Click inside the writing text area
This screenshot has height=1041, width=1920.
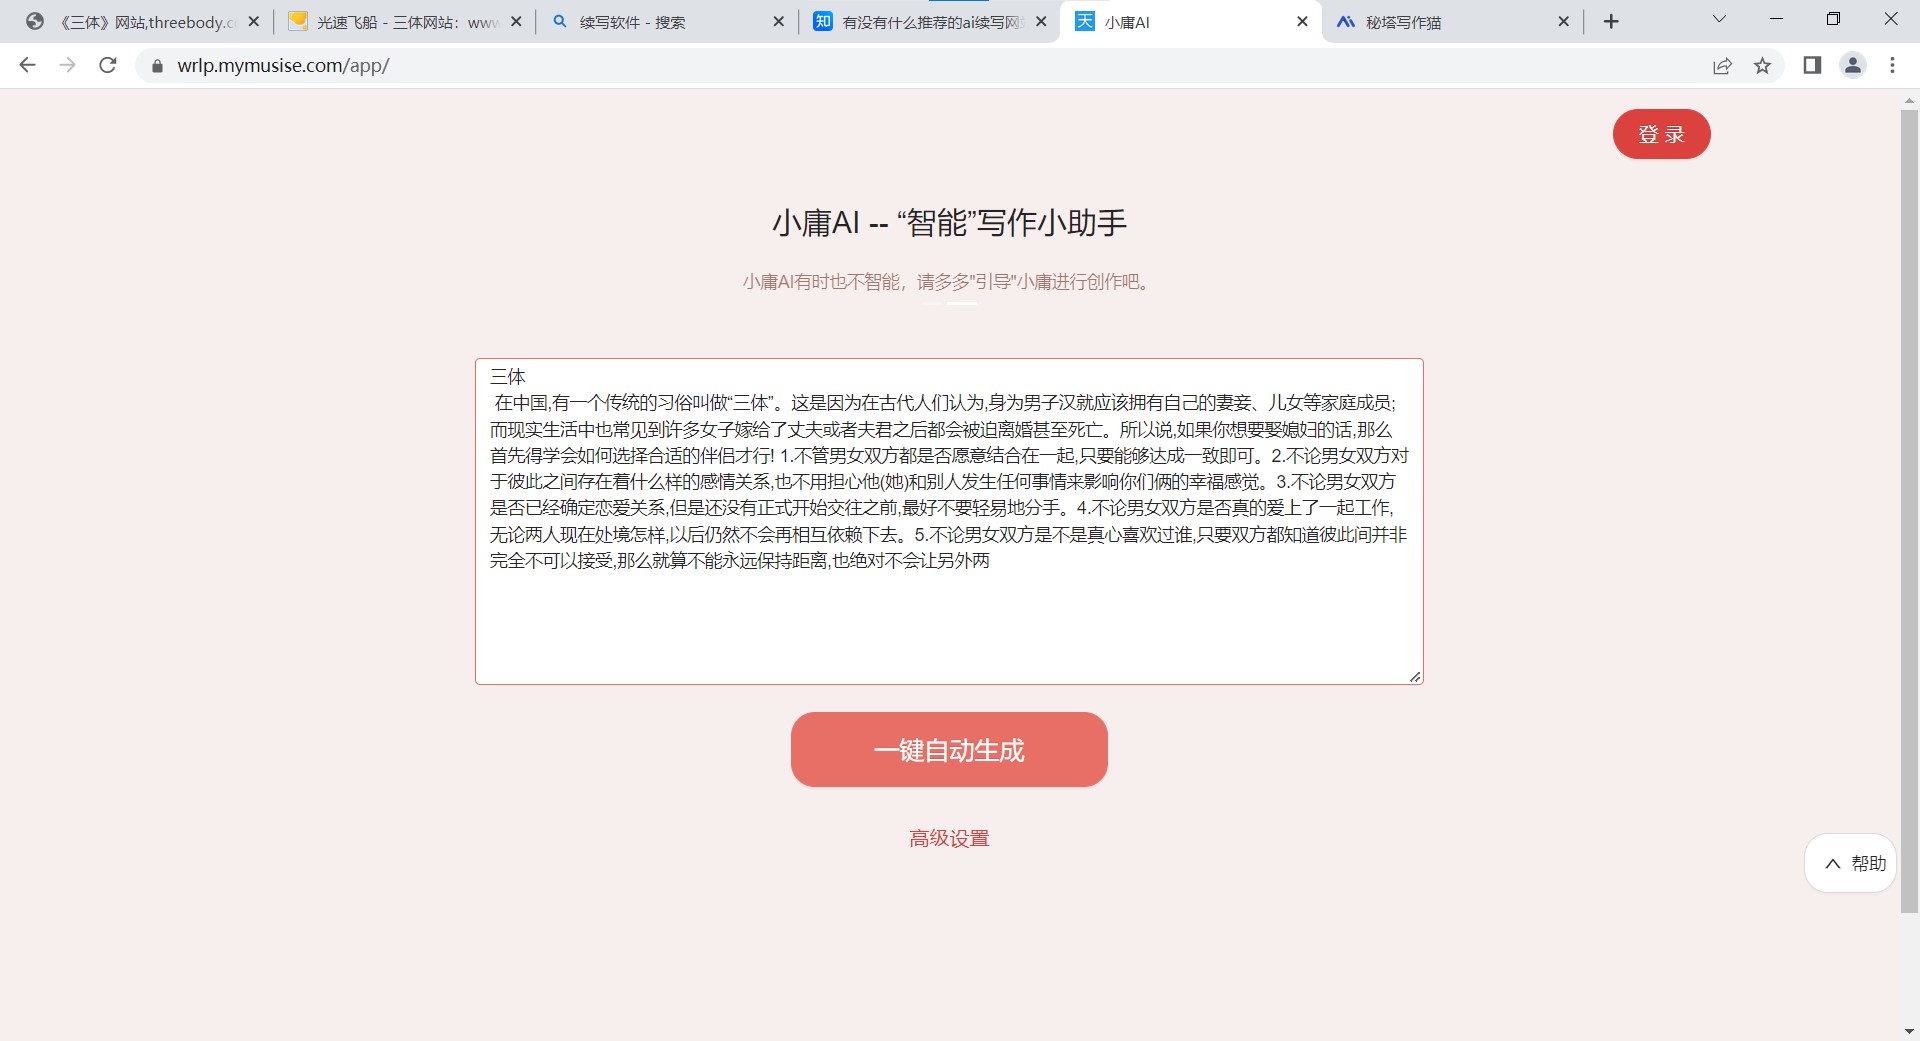click(949, 521)
